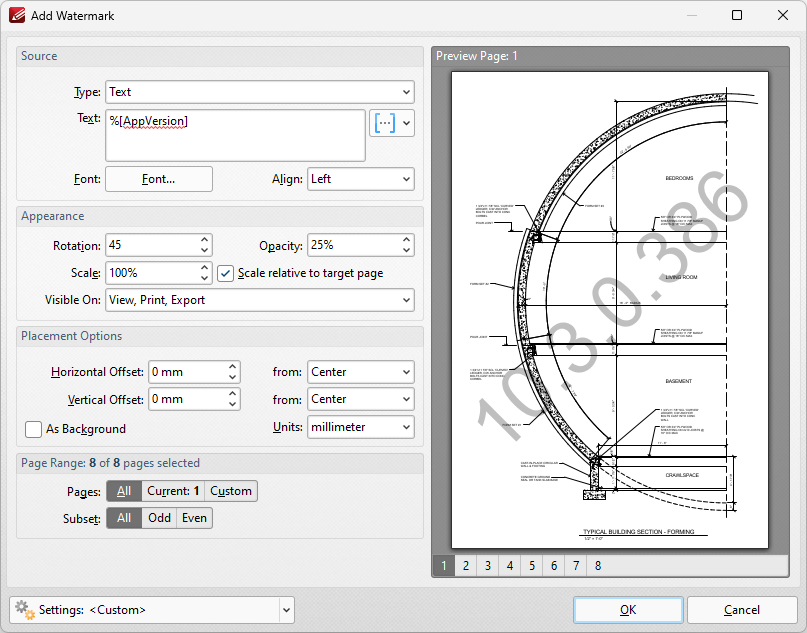Click the insert macro brackets icon
807x633 pixels.
(384, 123)
